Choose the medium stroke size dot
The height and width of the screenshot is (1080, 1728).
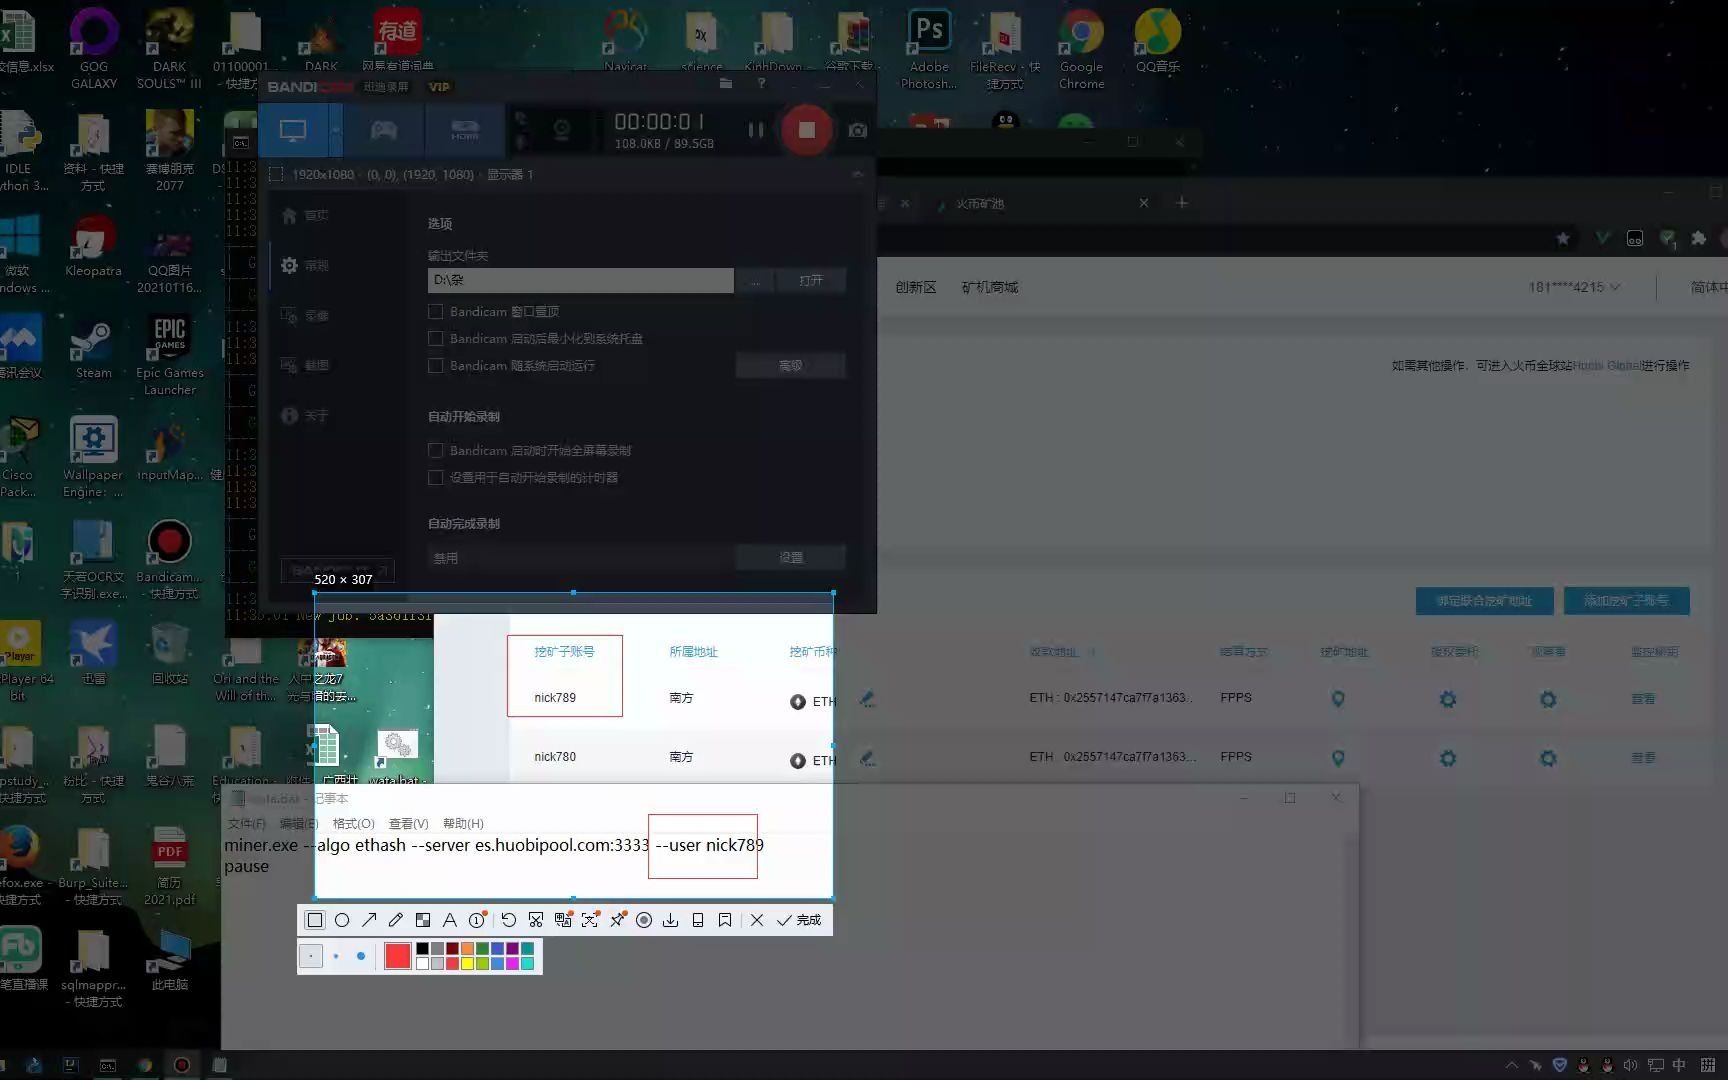[x=335, y=956]
